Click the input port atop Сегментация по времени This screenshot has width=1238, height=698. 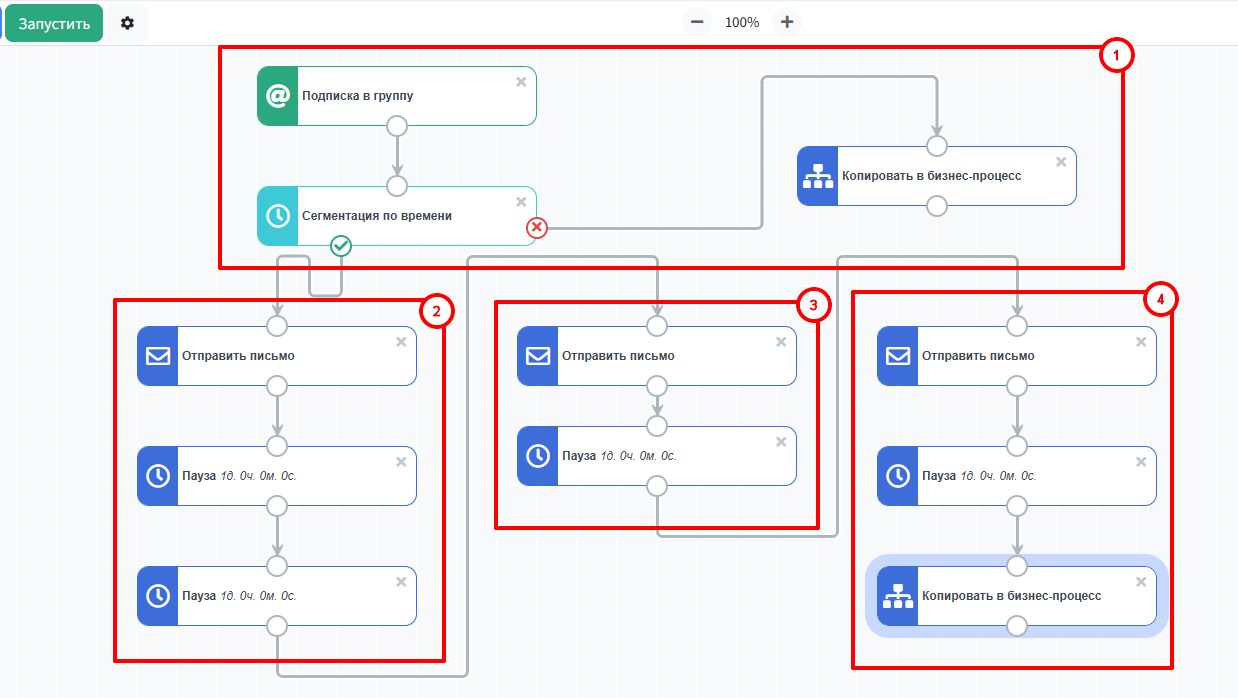click(x=397, y=186)
